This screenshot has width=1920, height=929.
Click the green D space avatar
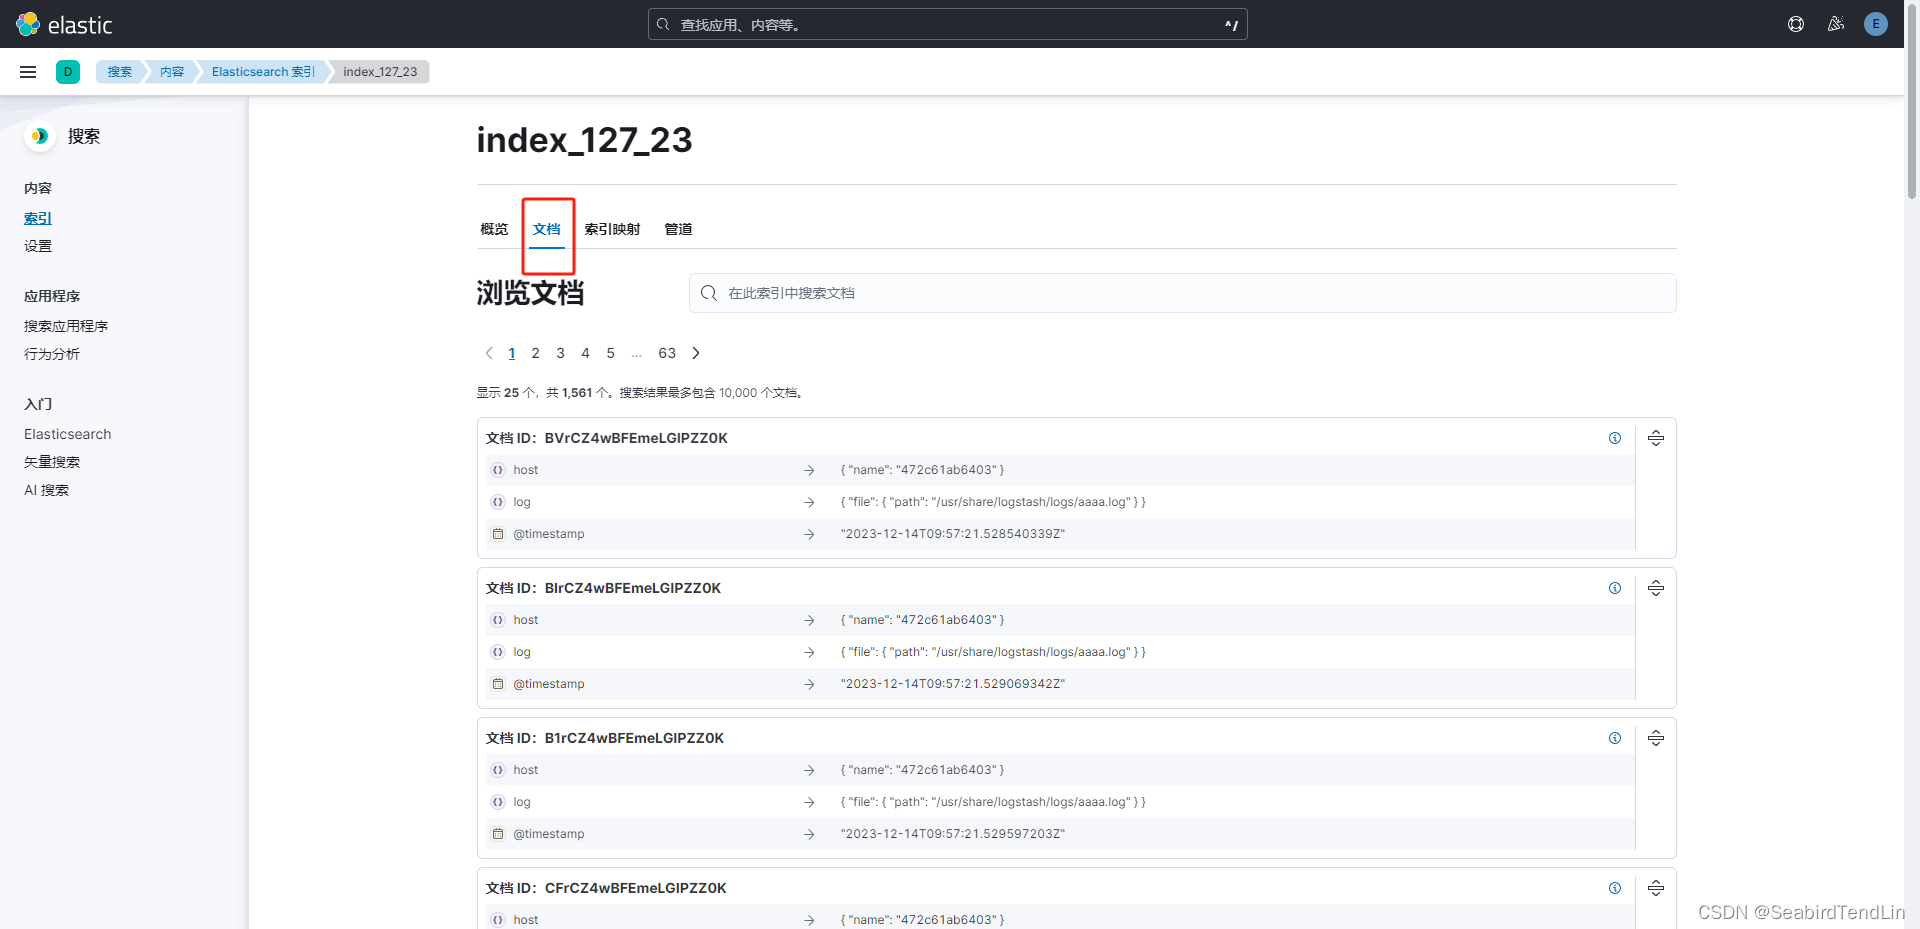pyautogui.click(x=68, y=72)
